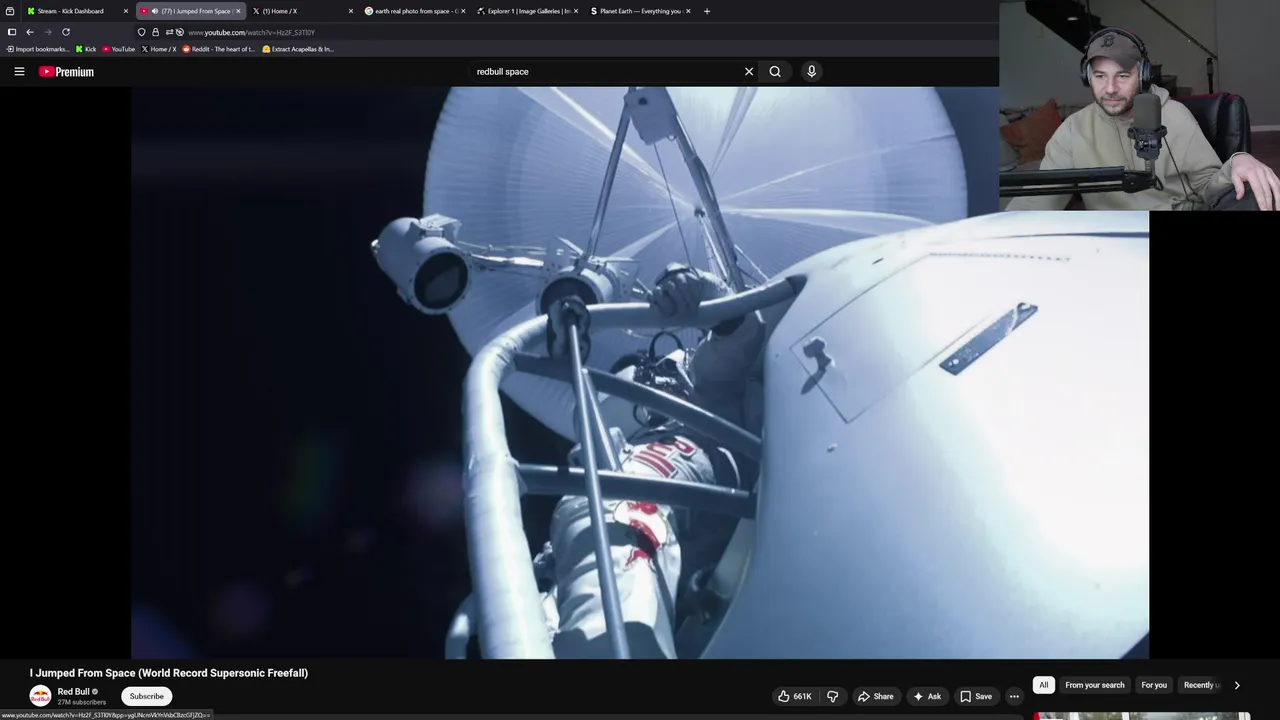Click the 27M subscribers text
Screen dimensions: 1280x720
click(x=81, y=702)
